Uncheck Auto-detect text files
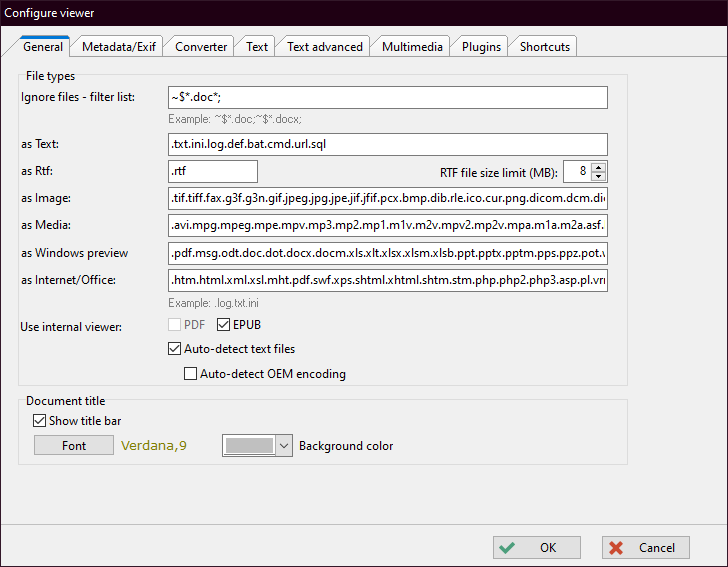The width and height of the screenshot is (728, 567). (175, 350)
